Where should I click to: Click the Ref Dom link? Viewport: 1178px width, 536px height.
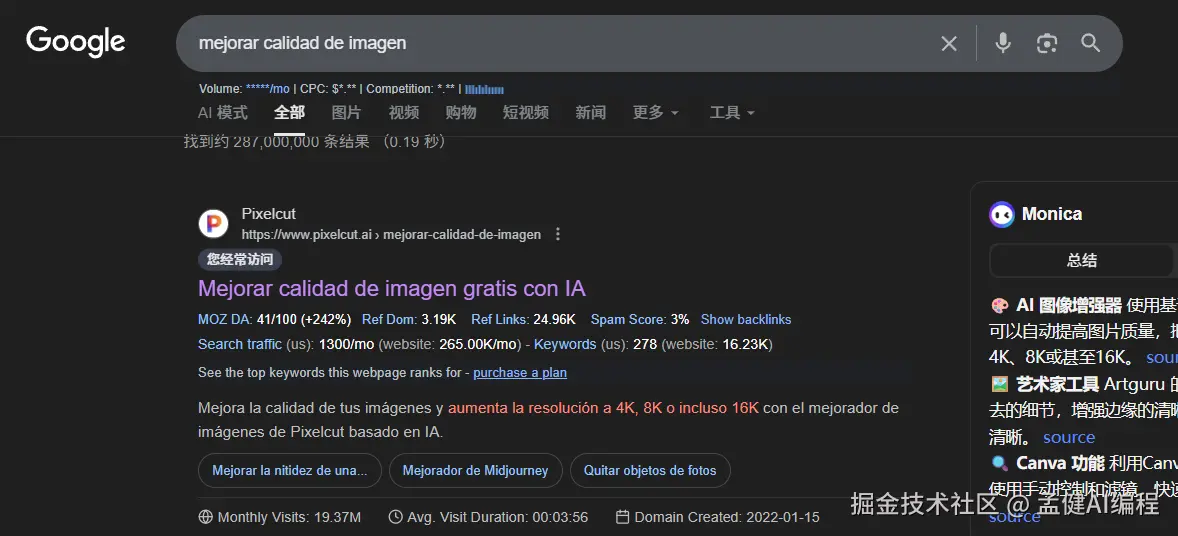coord(389,319)
